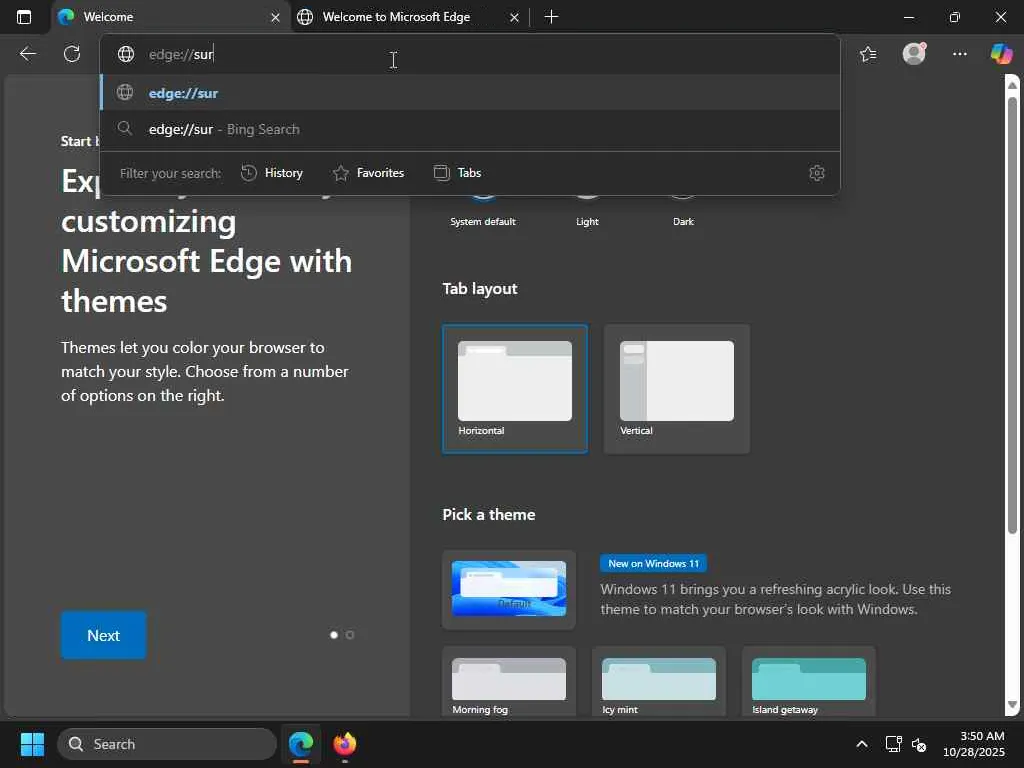Open the muted volume tray icon
1024x768 pixels.
tap(919, 744)
